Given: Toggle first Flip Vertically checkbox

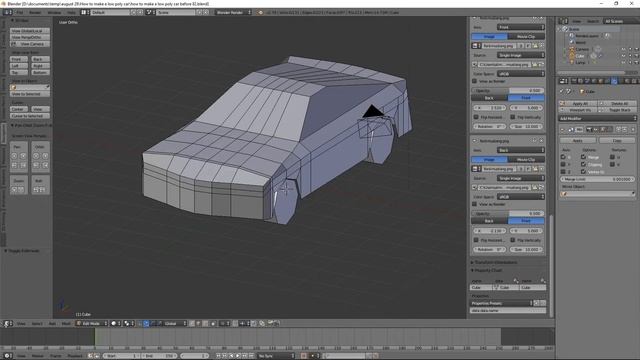Looking at the screenshot, I should (x=513, y=117).
